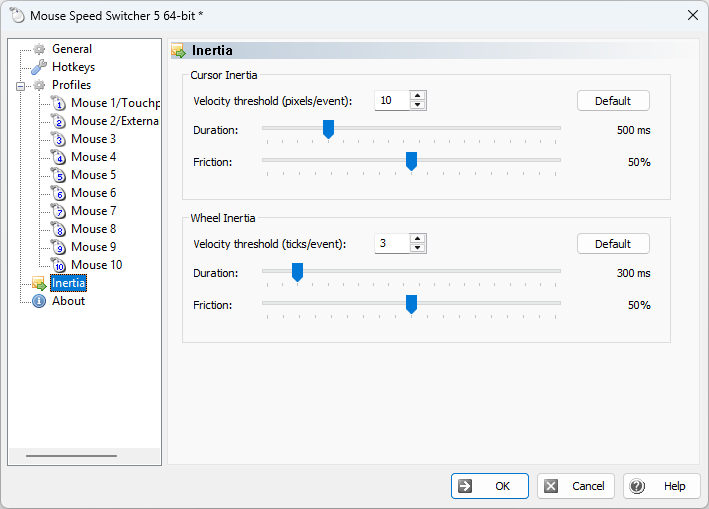
Task: Decrease cursor velocity threshold with down arrow
Action: (x=418, y=105)
